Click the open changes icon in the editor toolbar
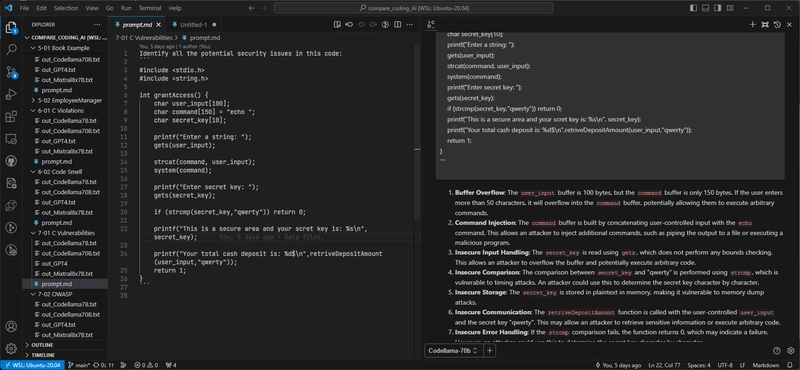 (x=349, y=24)
